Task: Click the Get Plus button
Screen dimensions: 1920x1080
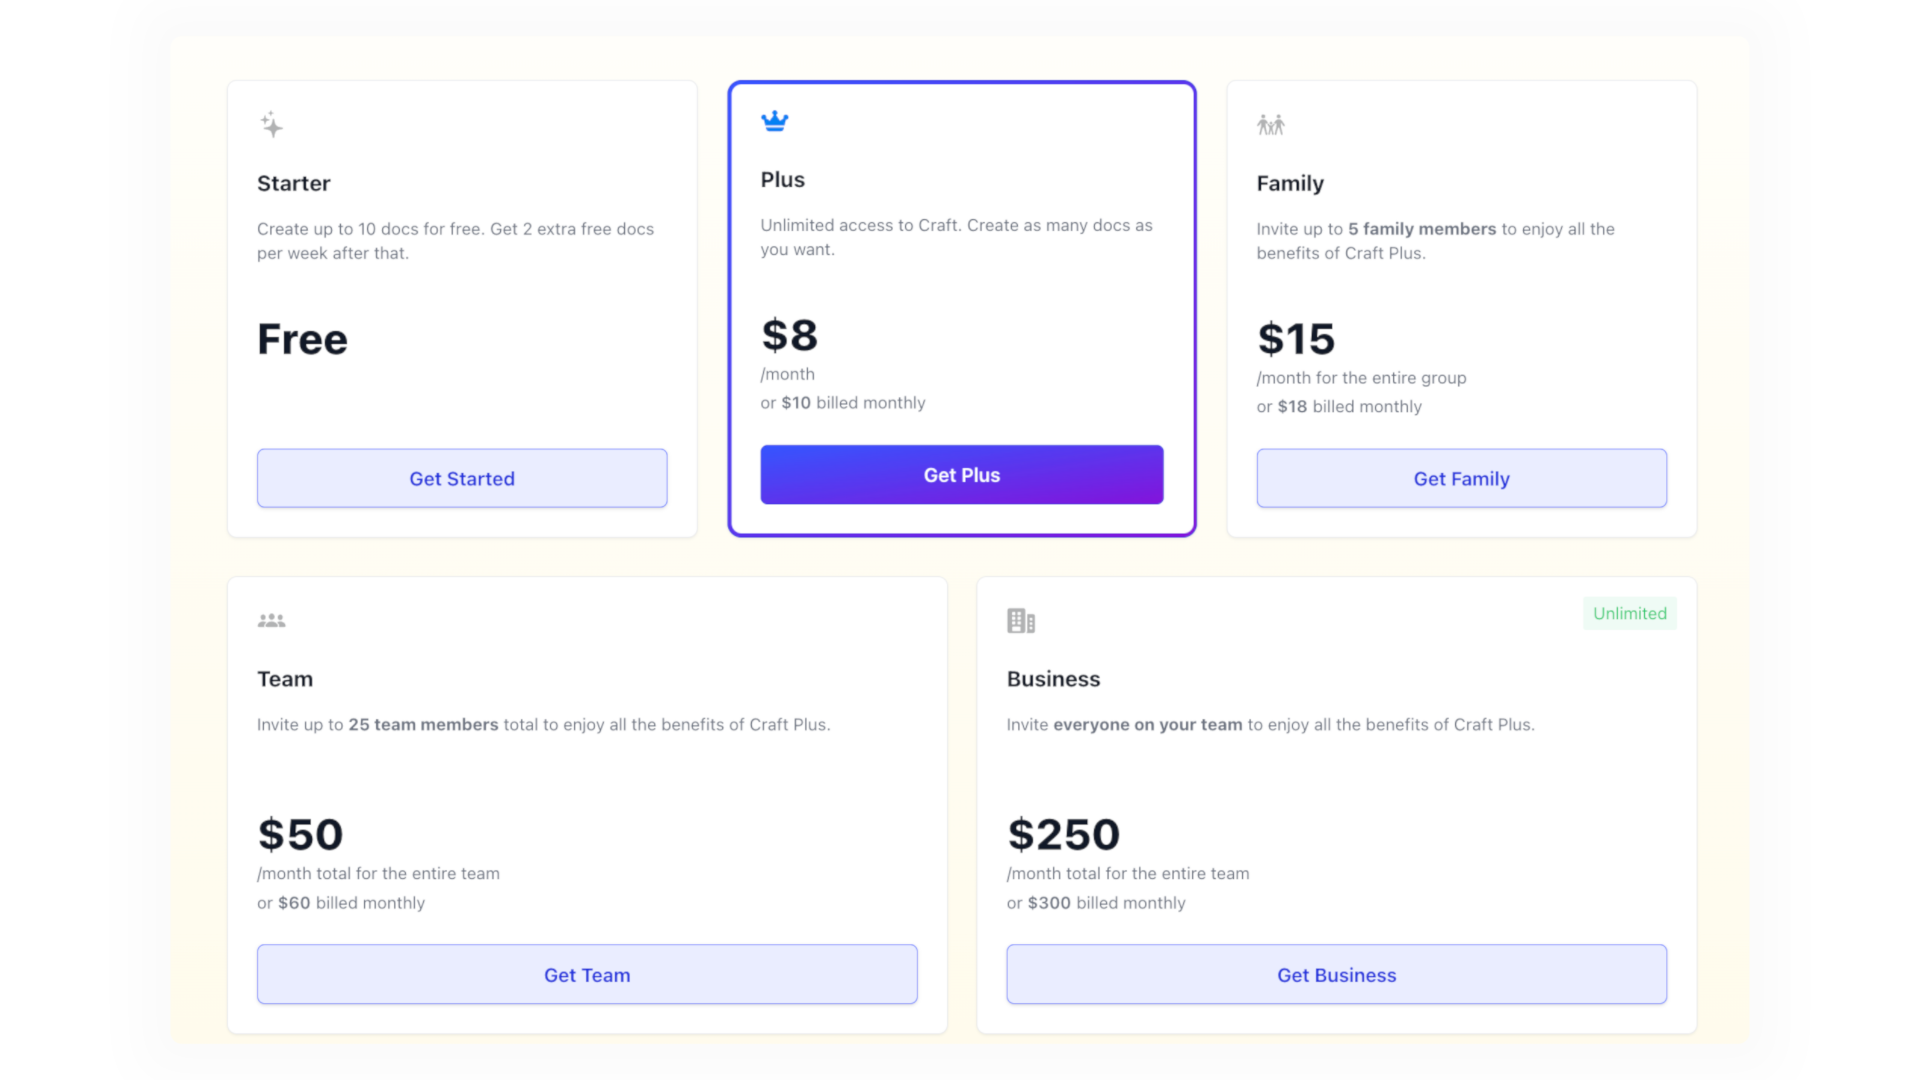Action: point(961,474)
